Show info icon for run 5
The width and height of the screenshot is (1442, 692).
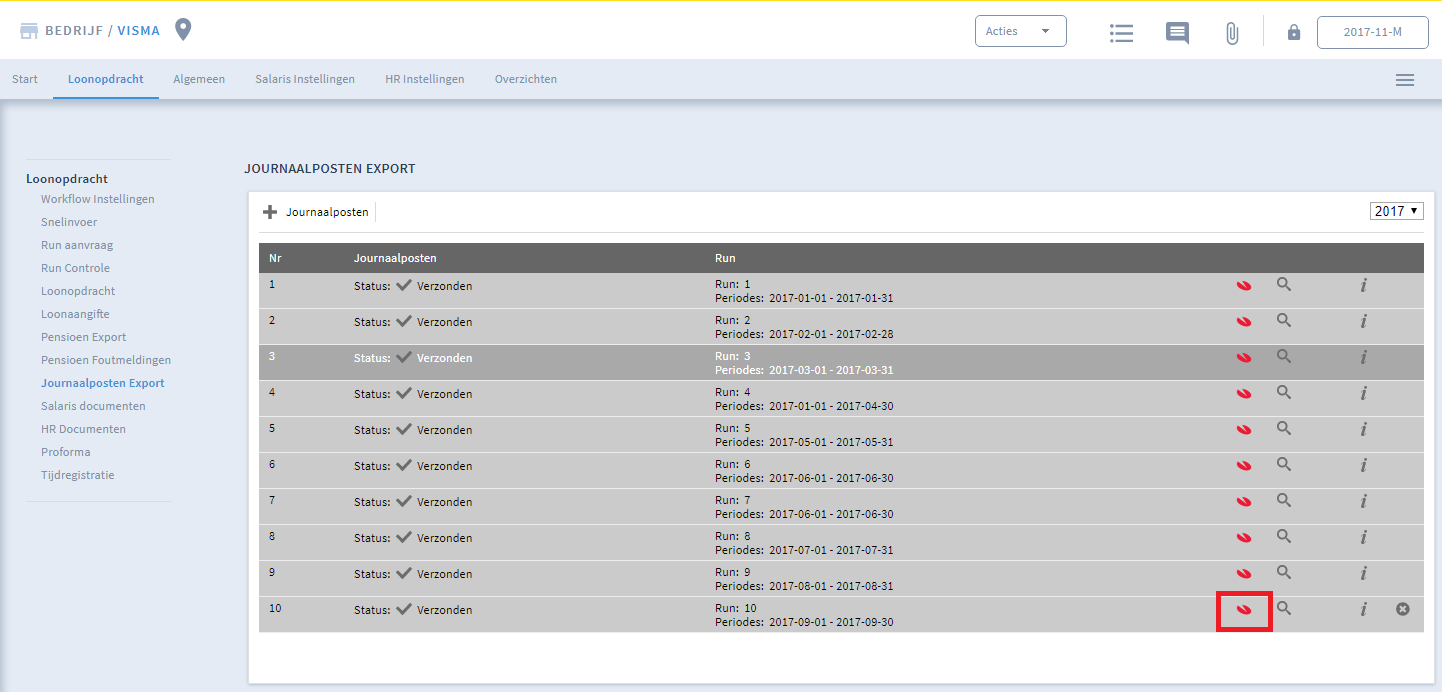point(1363,430)
